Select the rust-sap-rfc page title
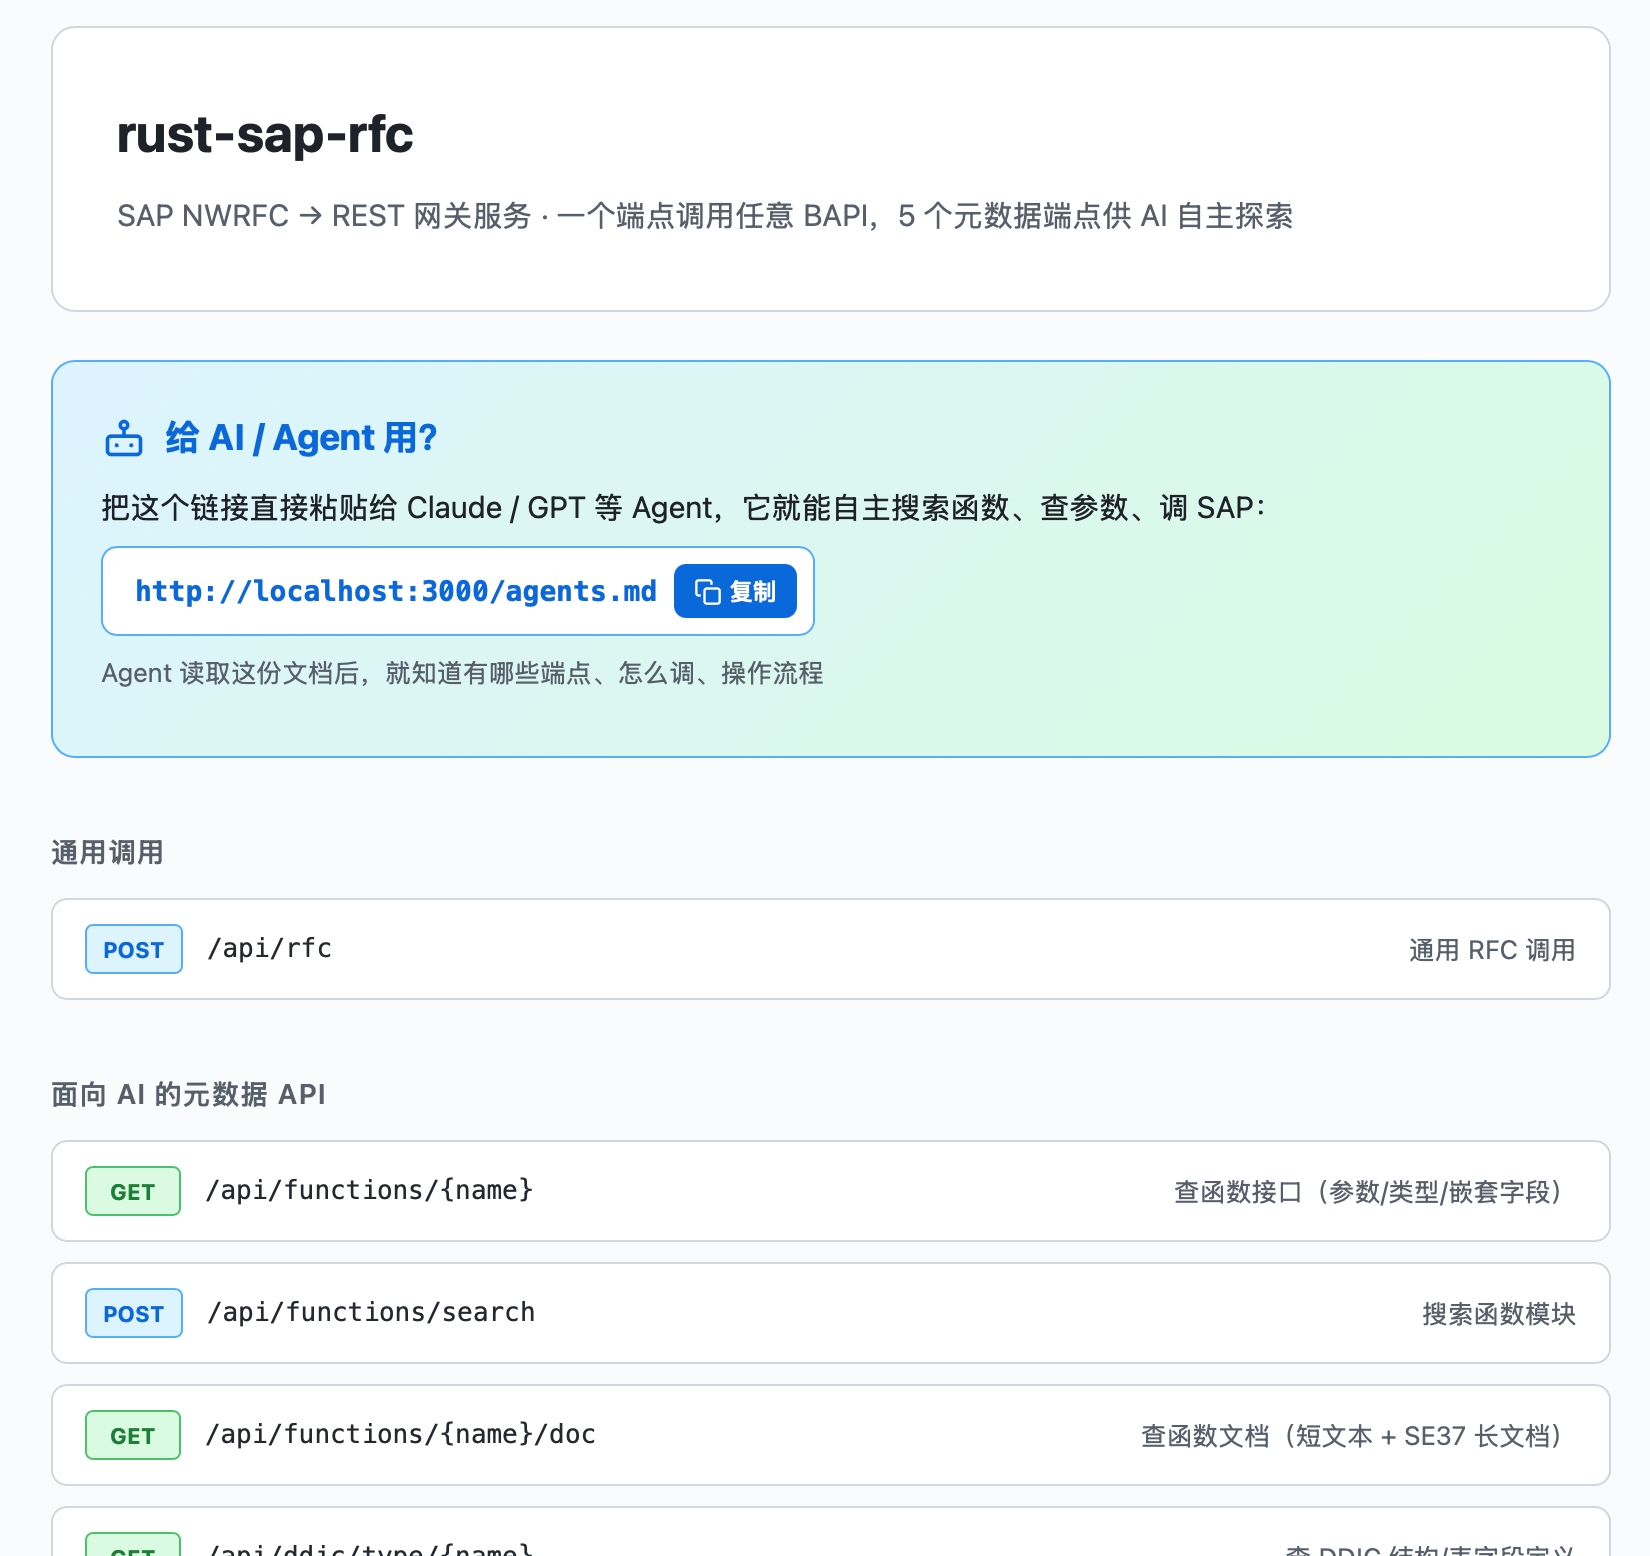Screen dimensions: 1650x1556 (265, 134)
